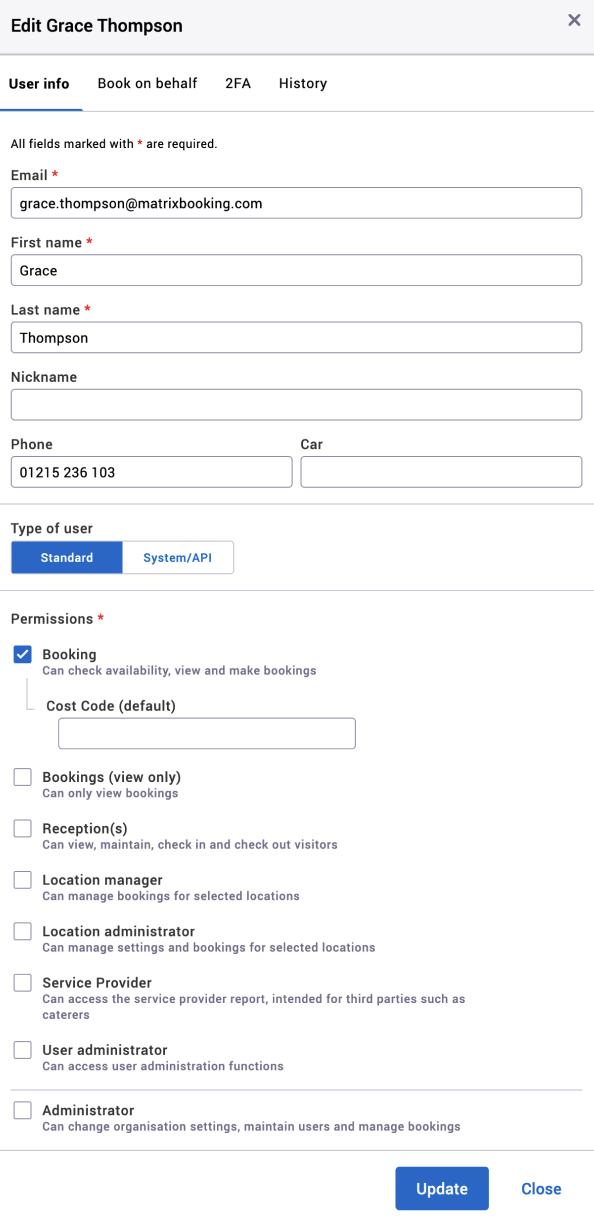The image size is (594, 1224).
Task: Click the Close link
Action: [541, 1188]
